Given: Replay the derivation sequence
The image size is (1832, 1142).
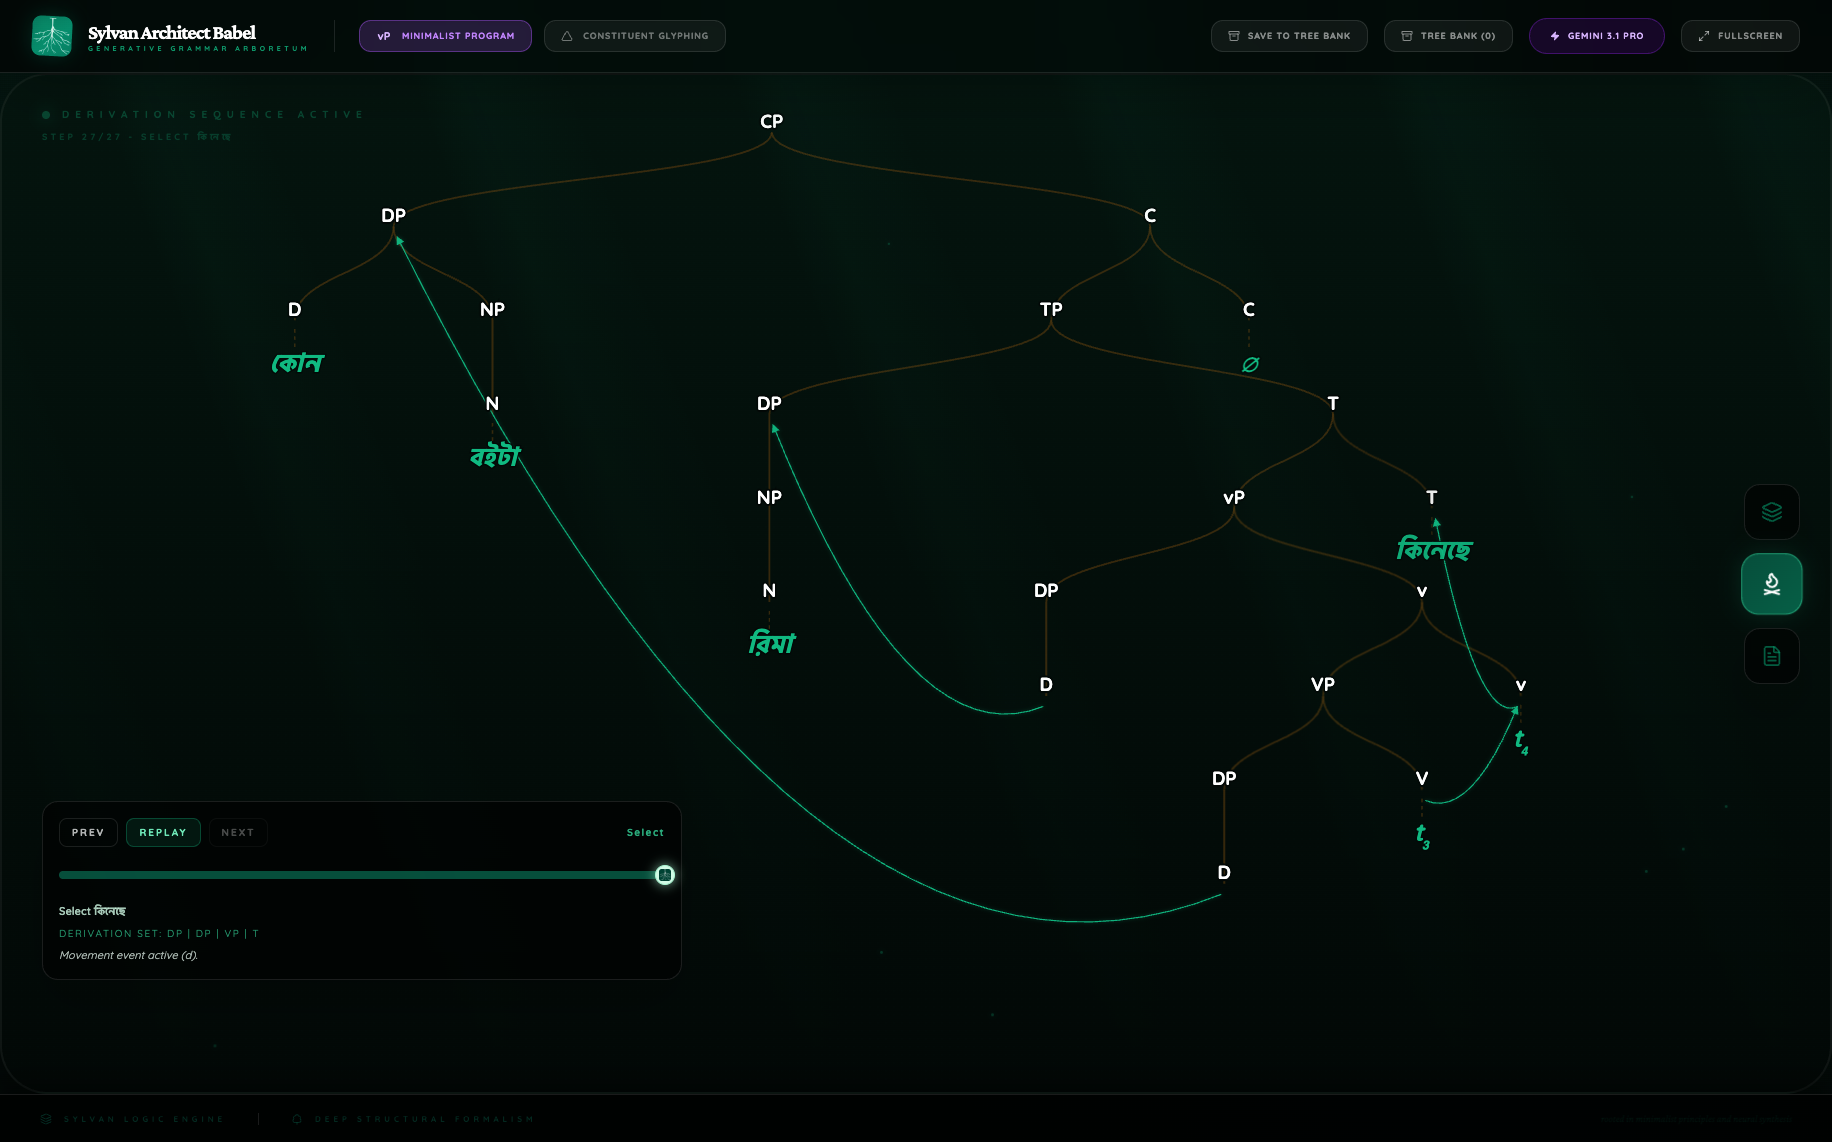Looking at the screenshot, I should click(163, 832).
